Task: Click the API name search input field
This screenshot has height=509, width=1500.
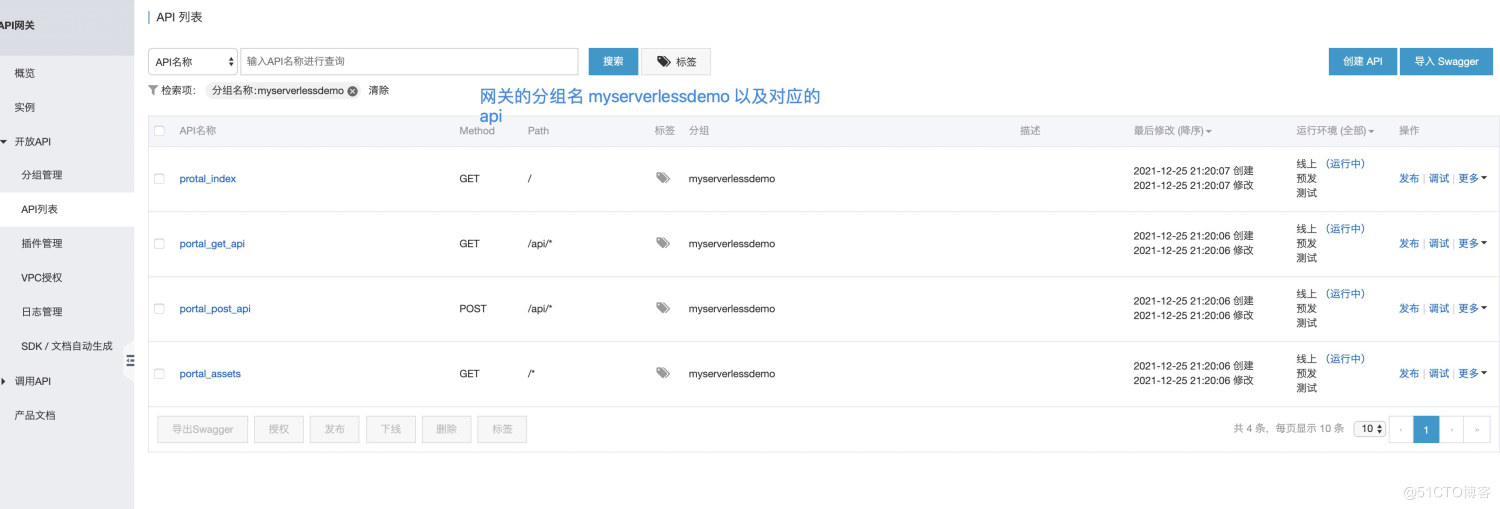Action: (409, 61)
